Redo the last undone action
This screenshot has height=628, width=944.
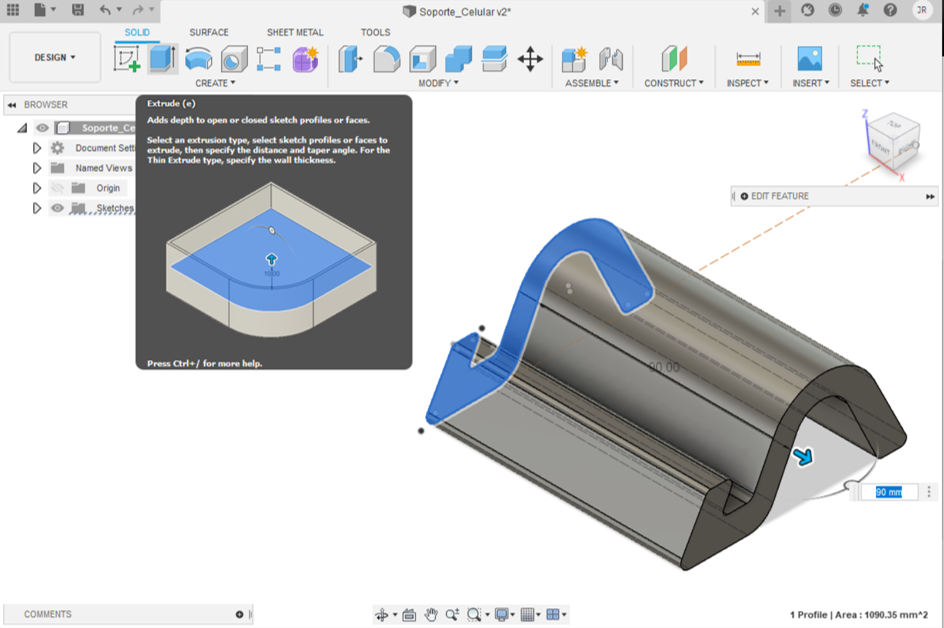138,10
